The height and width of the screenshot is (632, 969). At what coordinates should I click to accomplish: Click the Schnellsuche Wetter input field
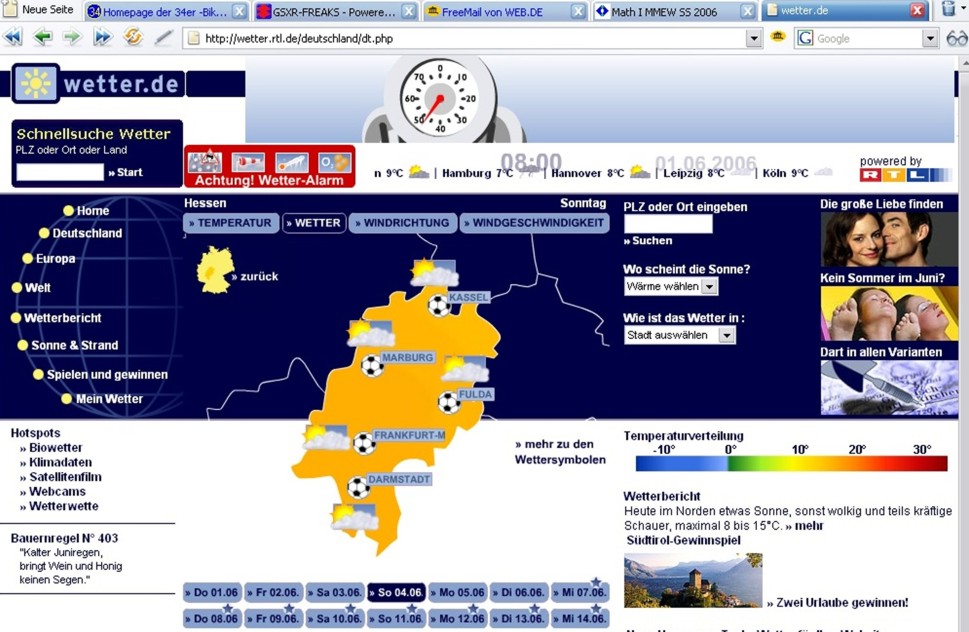(x=60, y=172)
